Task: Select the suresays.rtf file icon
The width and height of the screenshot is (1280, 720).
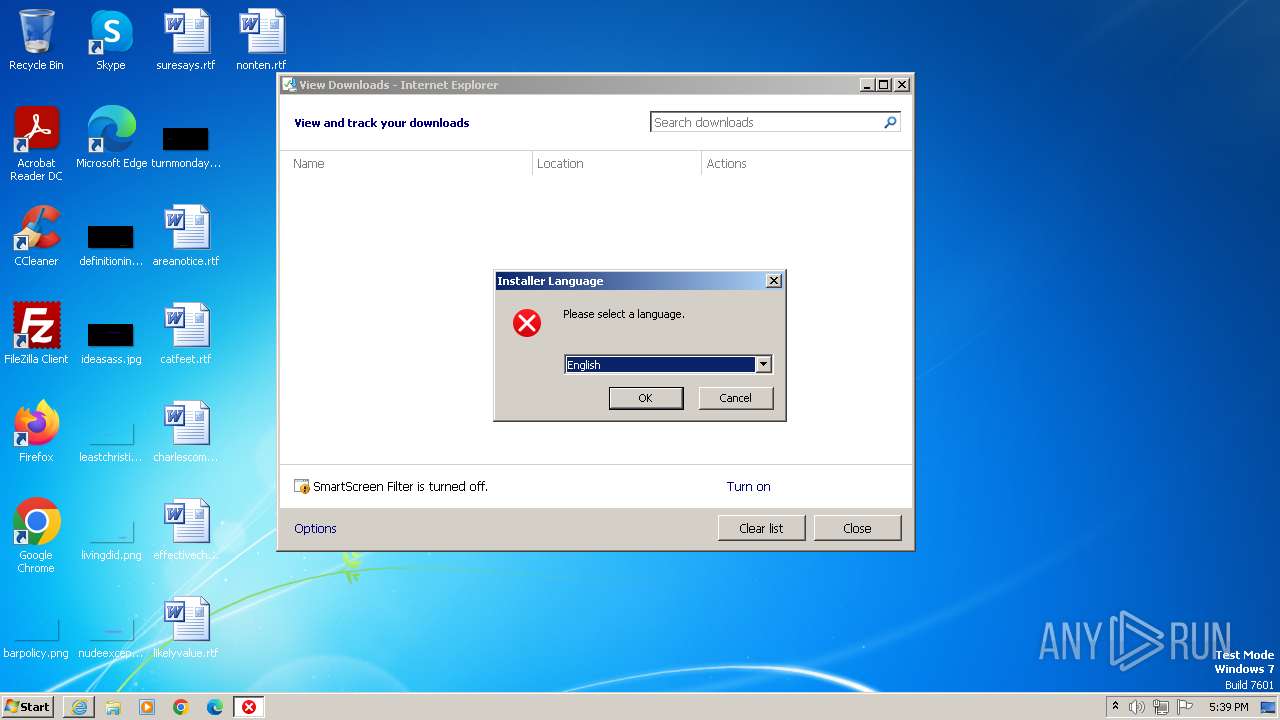Action: click(186, 40)
